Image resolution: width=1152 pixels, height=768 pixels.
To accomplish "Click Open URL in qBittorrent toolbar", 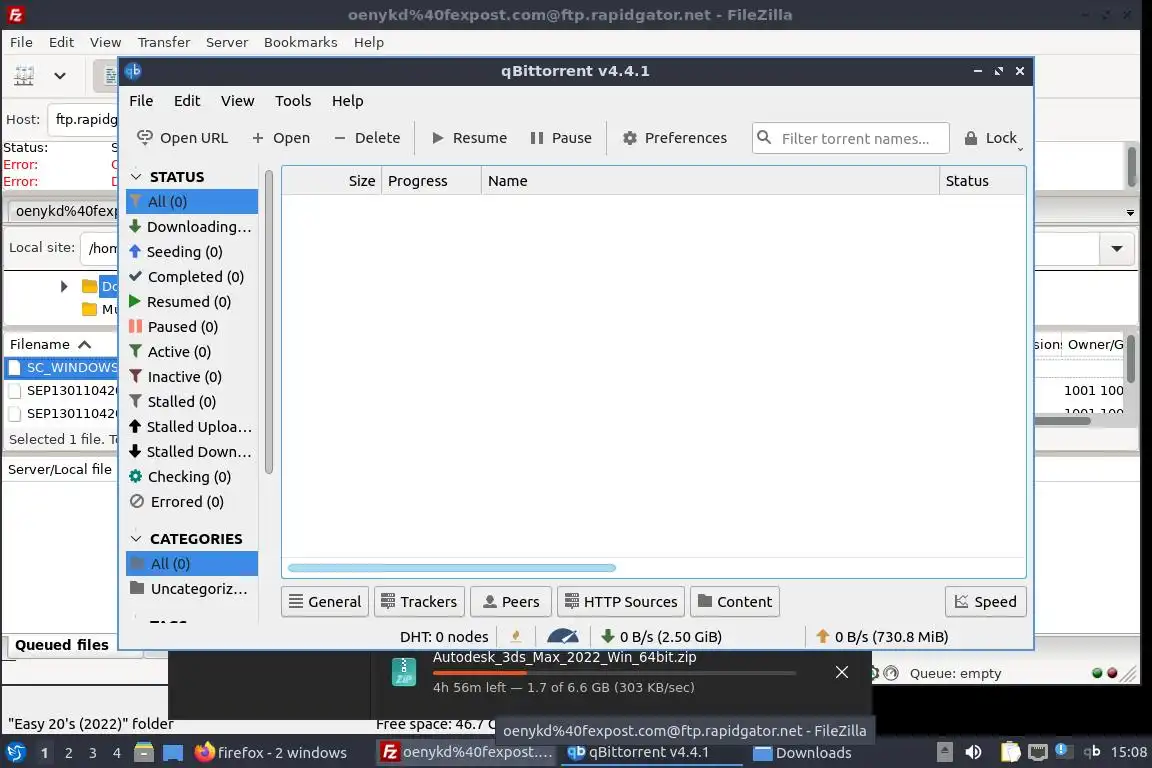I will pos(183,138).
